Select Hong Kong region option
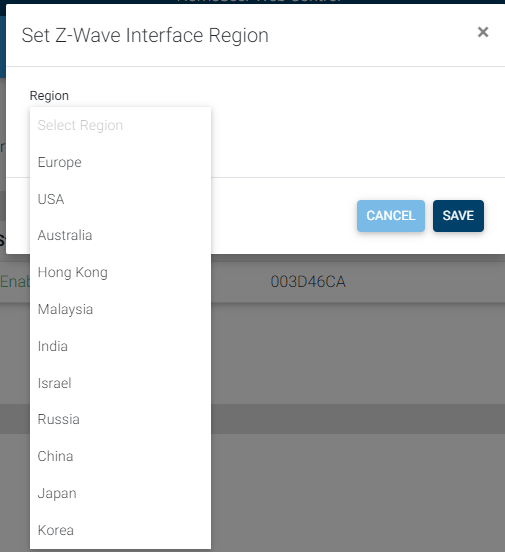This screenshot has height=552, width=505. (x=120, y=272)
